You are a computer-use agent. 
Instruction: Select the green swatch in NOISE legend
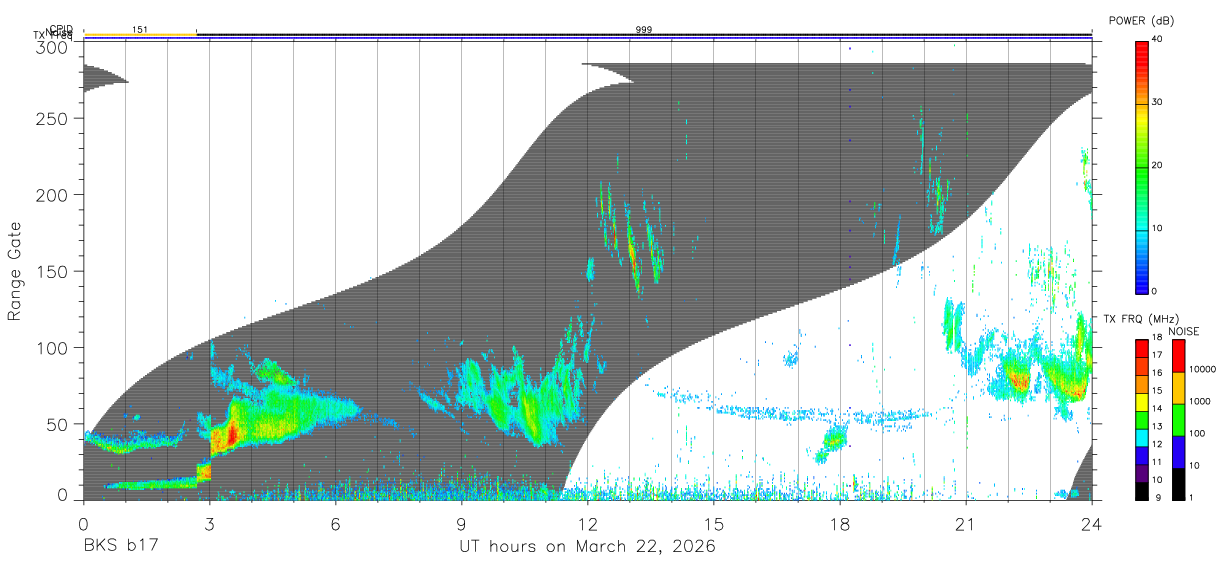coord(1178,421)
